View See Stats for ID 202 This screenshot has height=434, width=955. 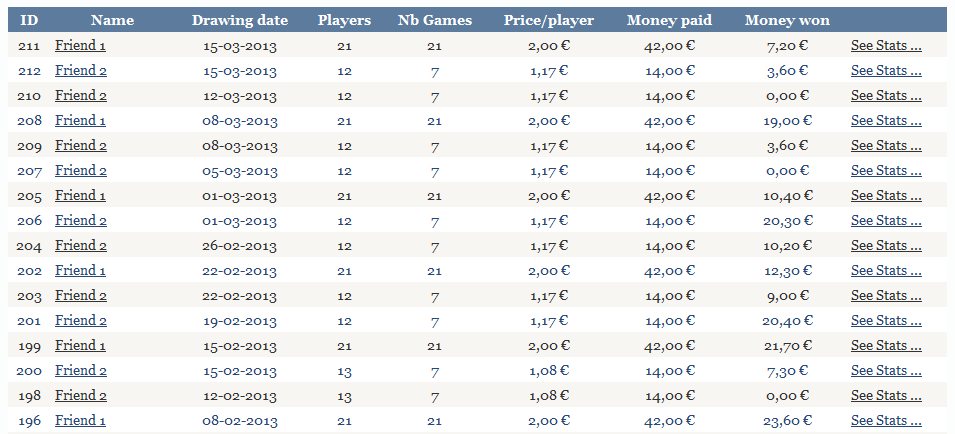click(x=886, y=270)
